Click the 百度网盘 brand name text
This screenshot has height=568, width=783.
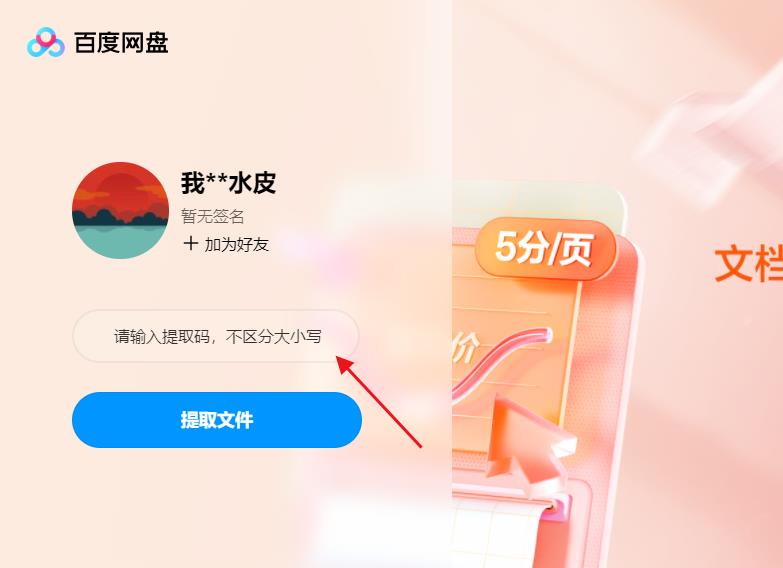point(121,42)
